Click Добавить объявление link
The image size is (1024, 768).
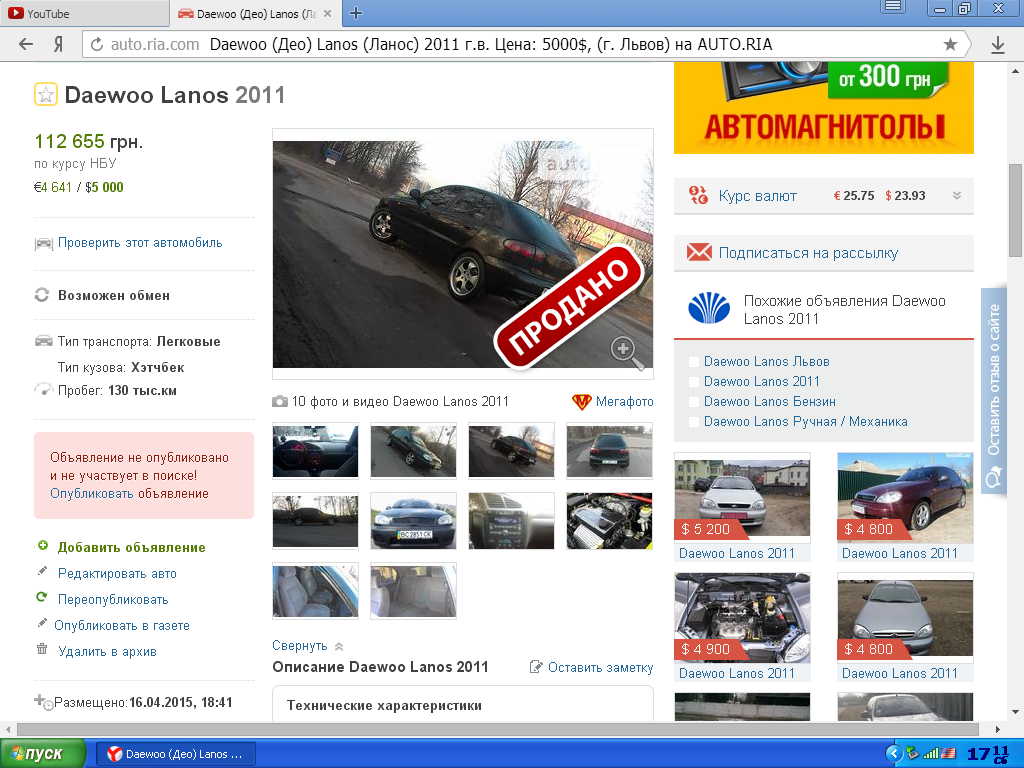[x=131, y=547]
